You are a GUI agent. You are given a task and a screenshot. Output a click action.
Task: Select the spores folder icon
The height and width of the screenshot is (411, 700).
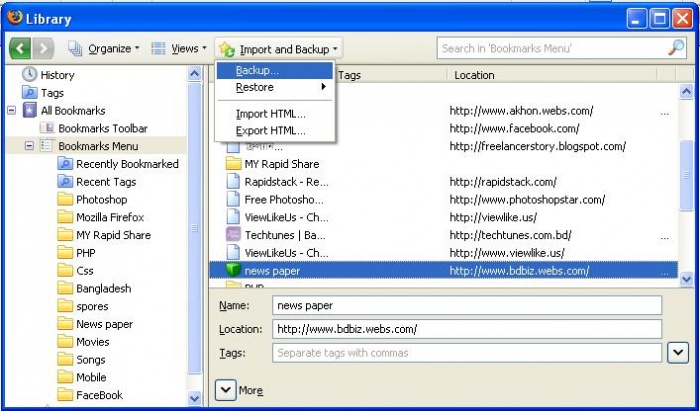pyautogui.click(x=65, y=306)
